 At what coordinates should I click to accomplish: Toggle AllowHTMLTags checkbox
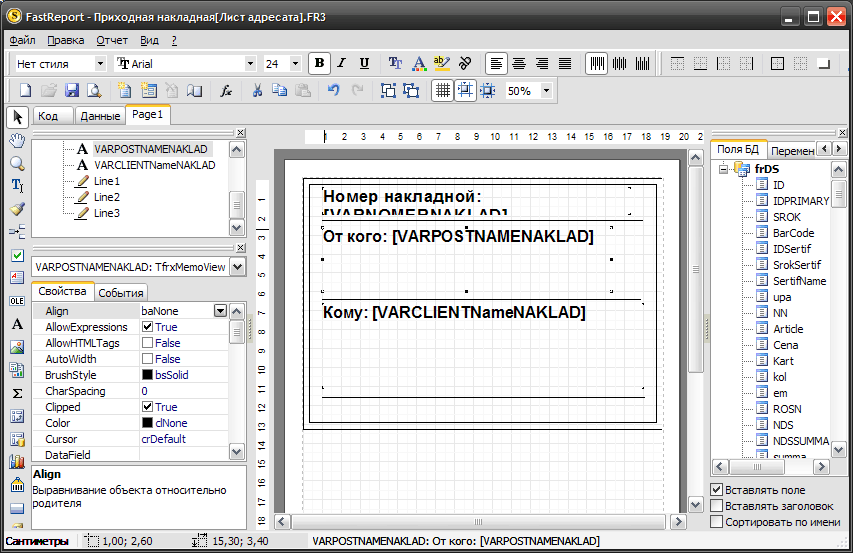pyautogui.click(x=147, y=343)
